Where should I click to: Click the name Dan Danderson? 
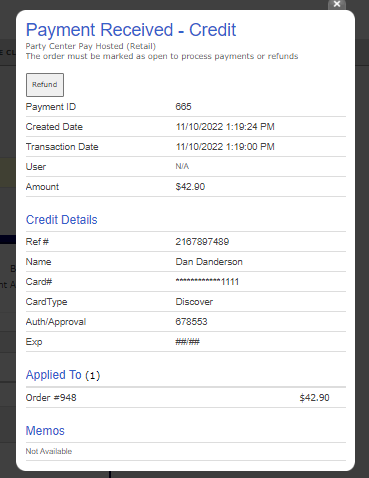tap(209, 262)
